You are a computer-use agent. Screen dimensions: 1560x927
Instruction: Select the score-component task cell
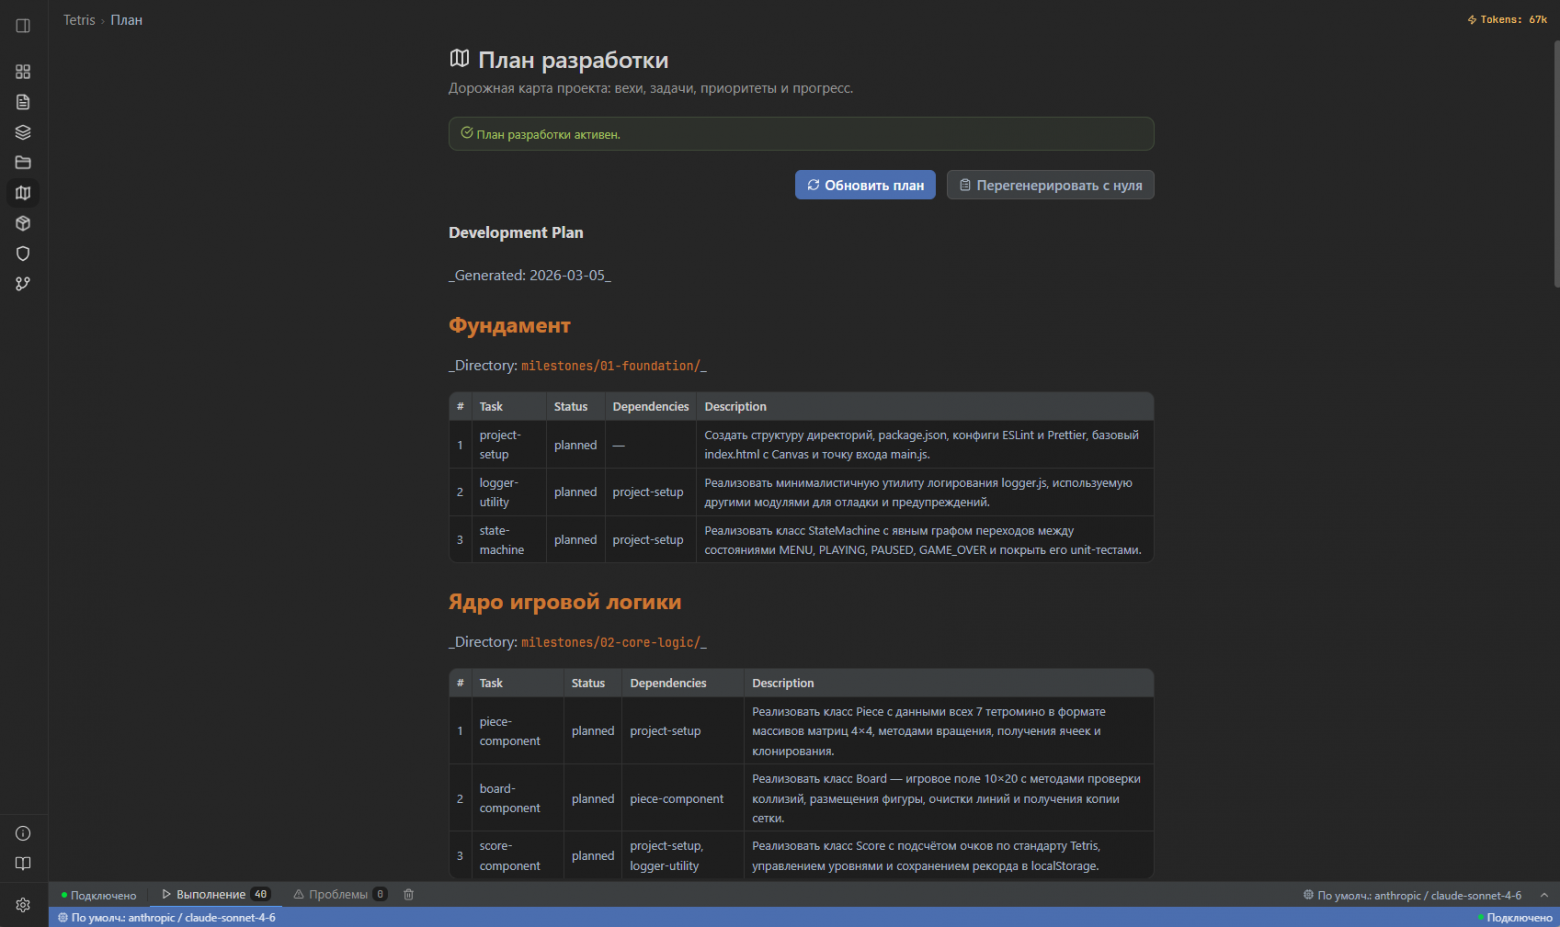[x=517, y=856]
